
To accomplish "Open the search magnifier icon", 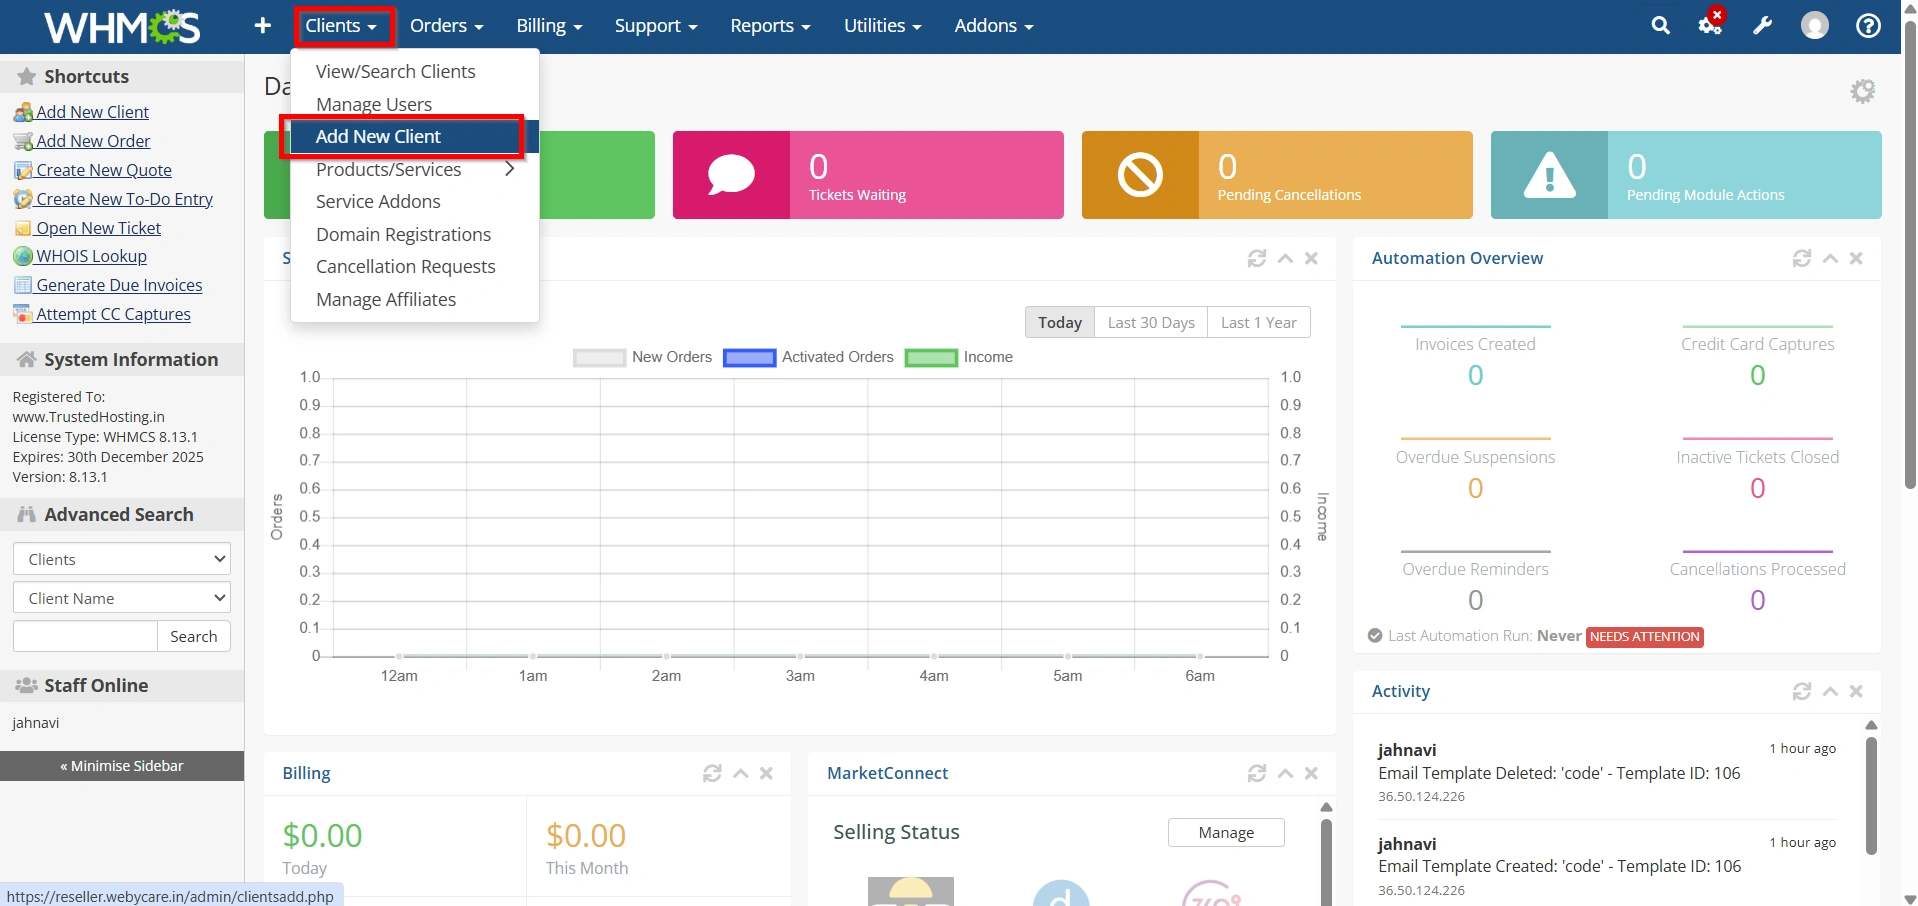I will [x=1660, y=26].
